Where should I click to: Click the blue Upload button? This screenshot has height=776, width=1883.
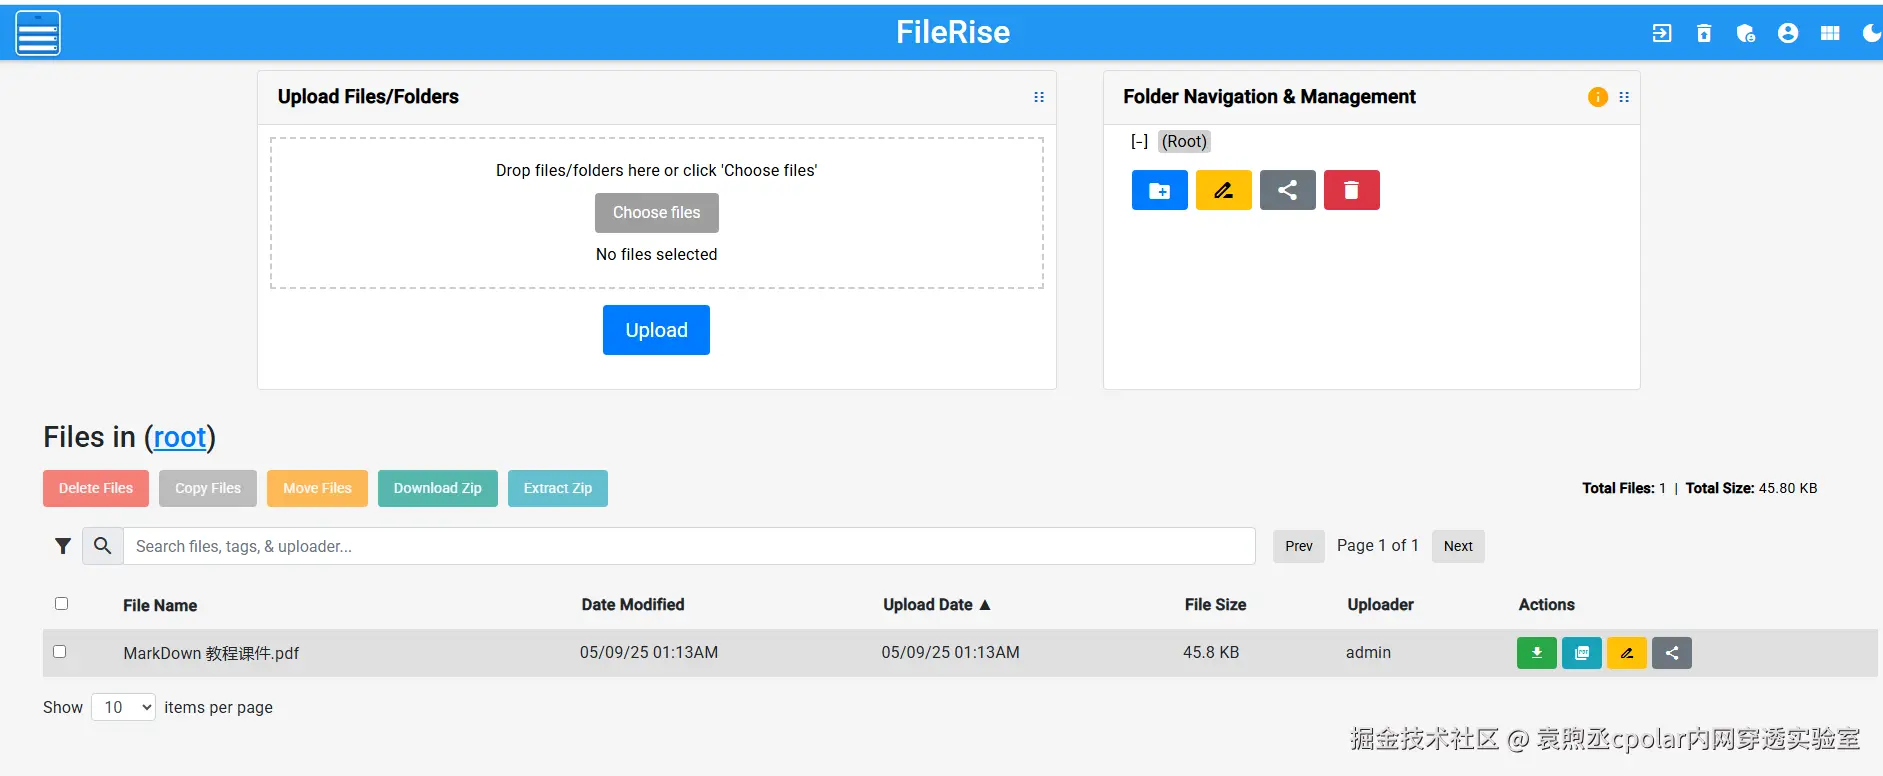point(656,330)
